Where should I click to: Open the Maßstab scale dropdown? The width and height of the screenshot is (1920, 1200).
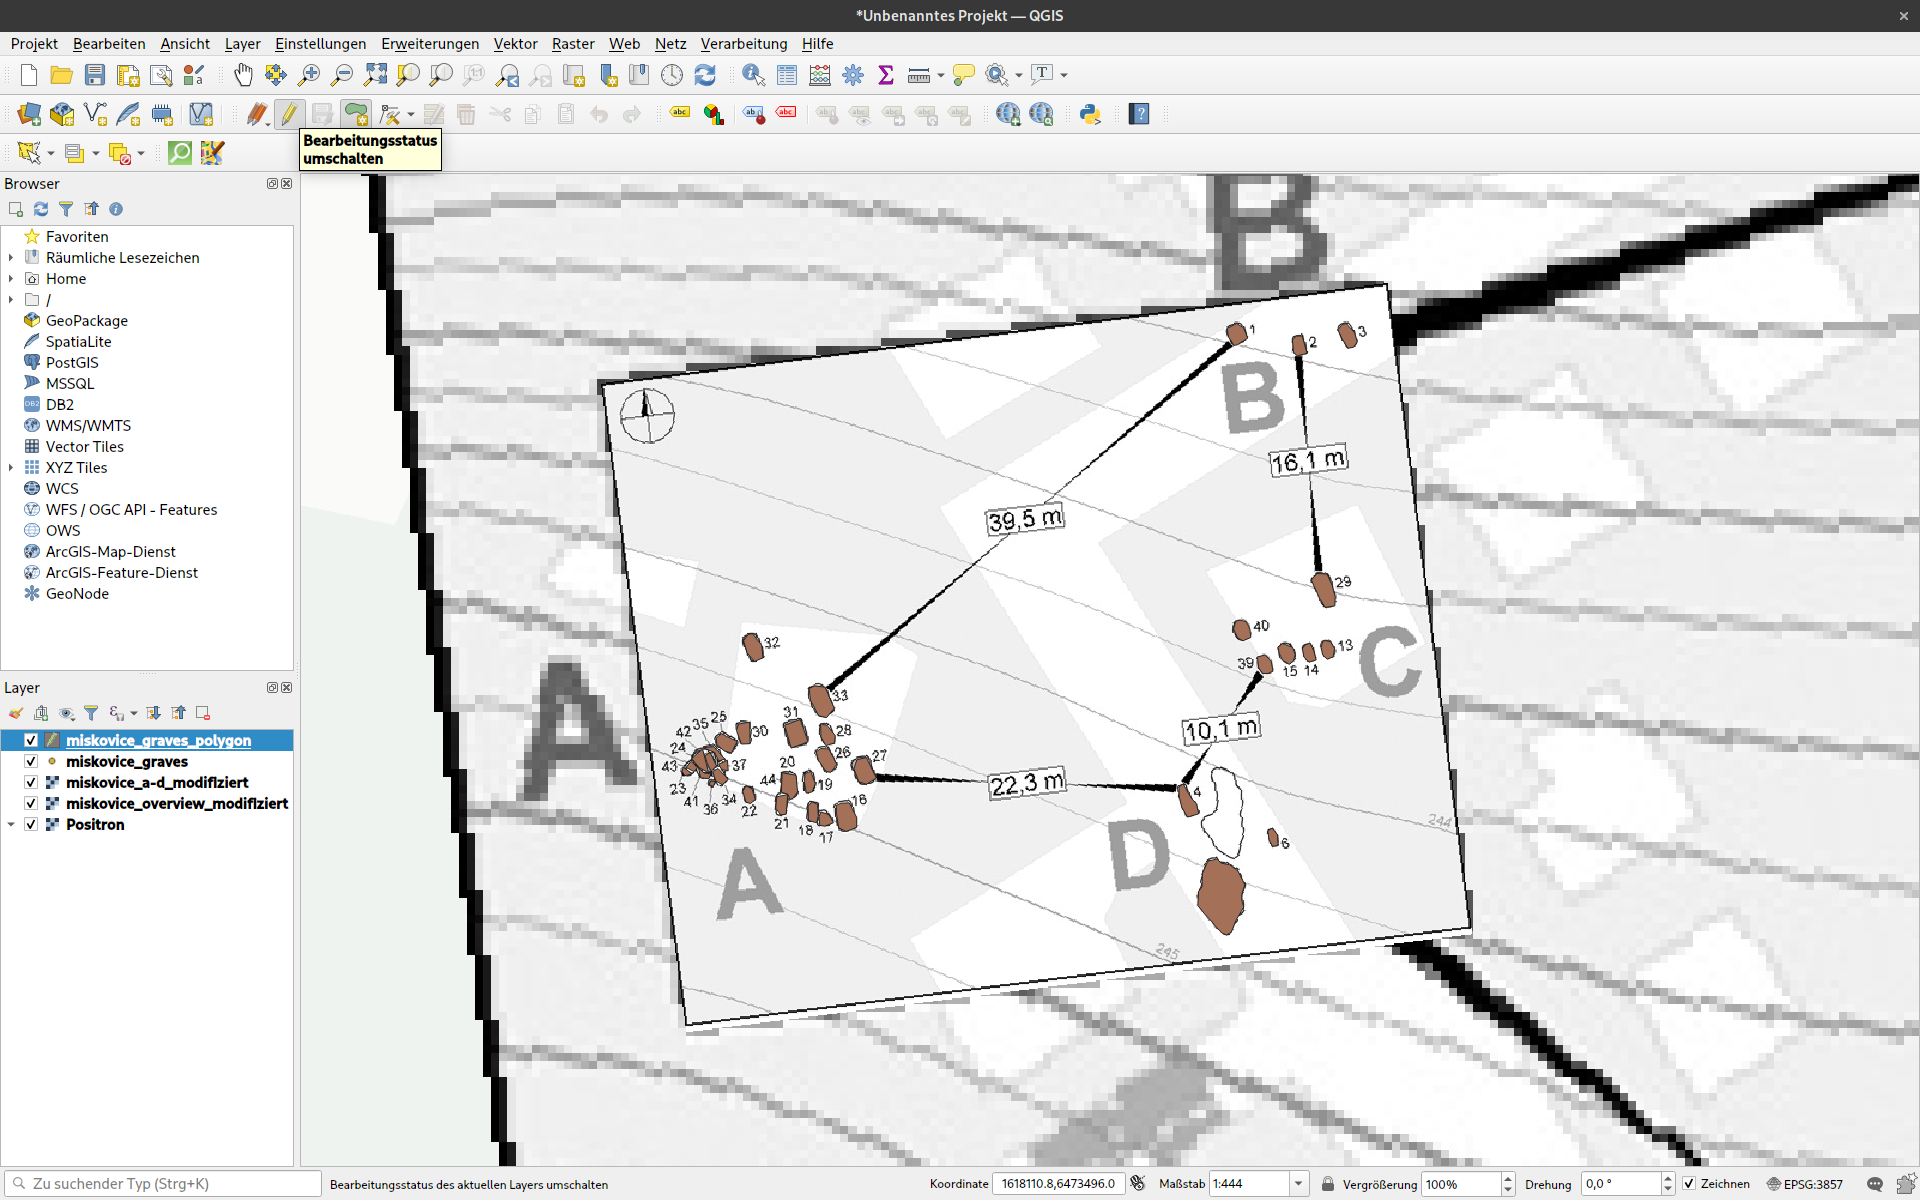pos(1298,1184)
